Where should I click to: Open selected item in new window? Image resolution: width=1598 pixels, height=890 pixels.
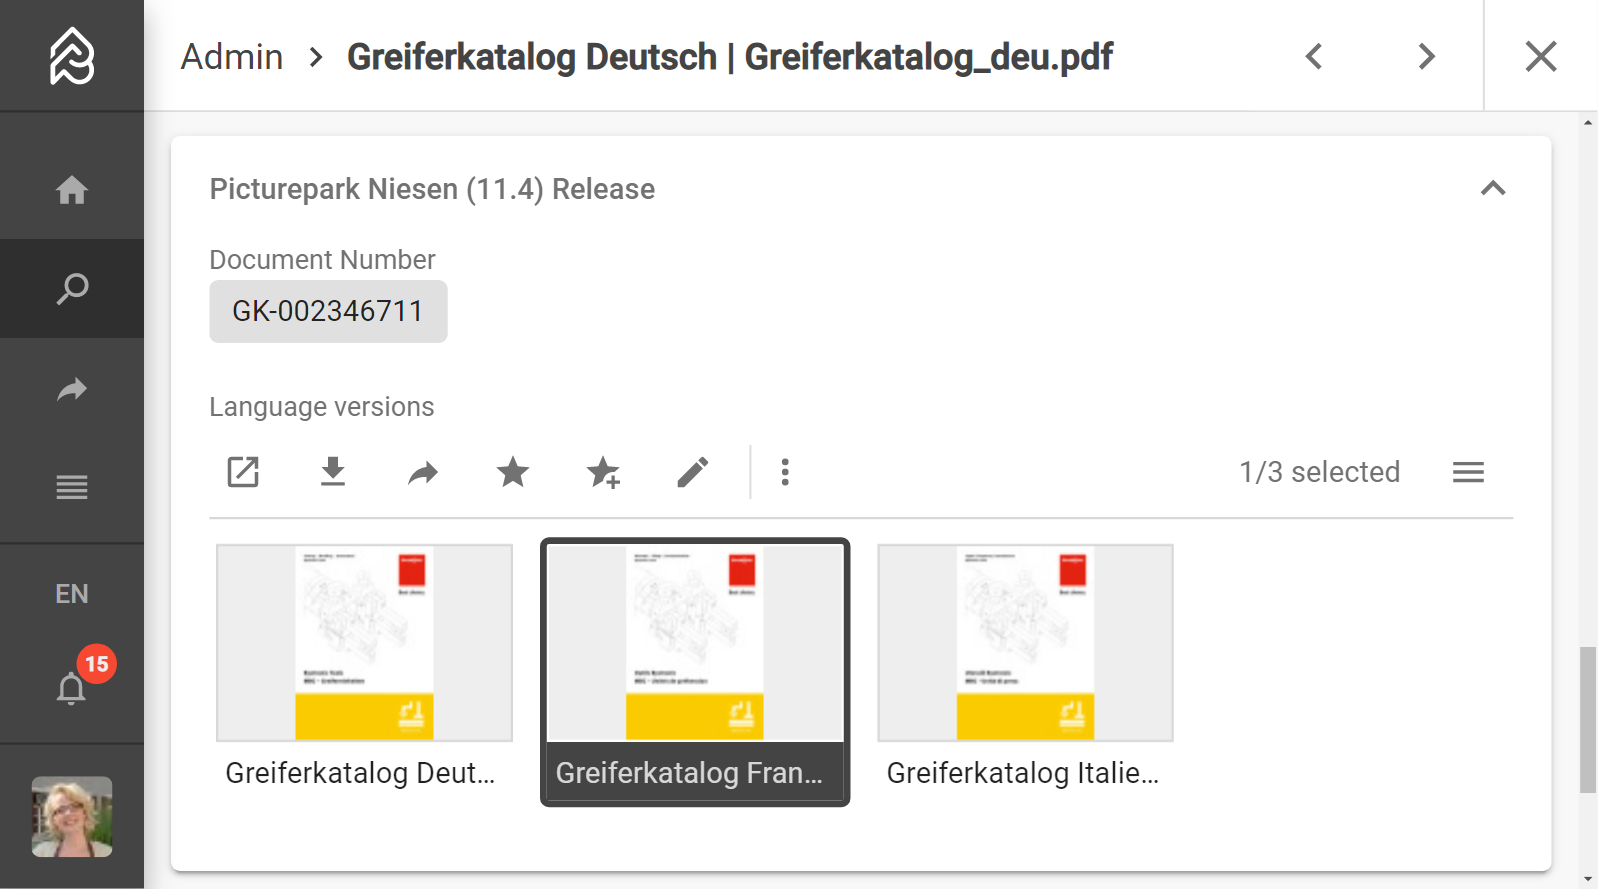point(243,472)
